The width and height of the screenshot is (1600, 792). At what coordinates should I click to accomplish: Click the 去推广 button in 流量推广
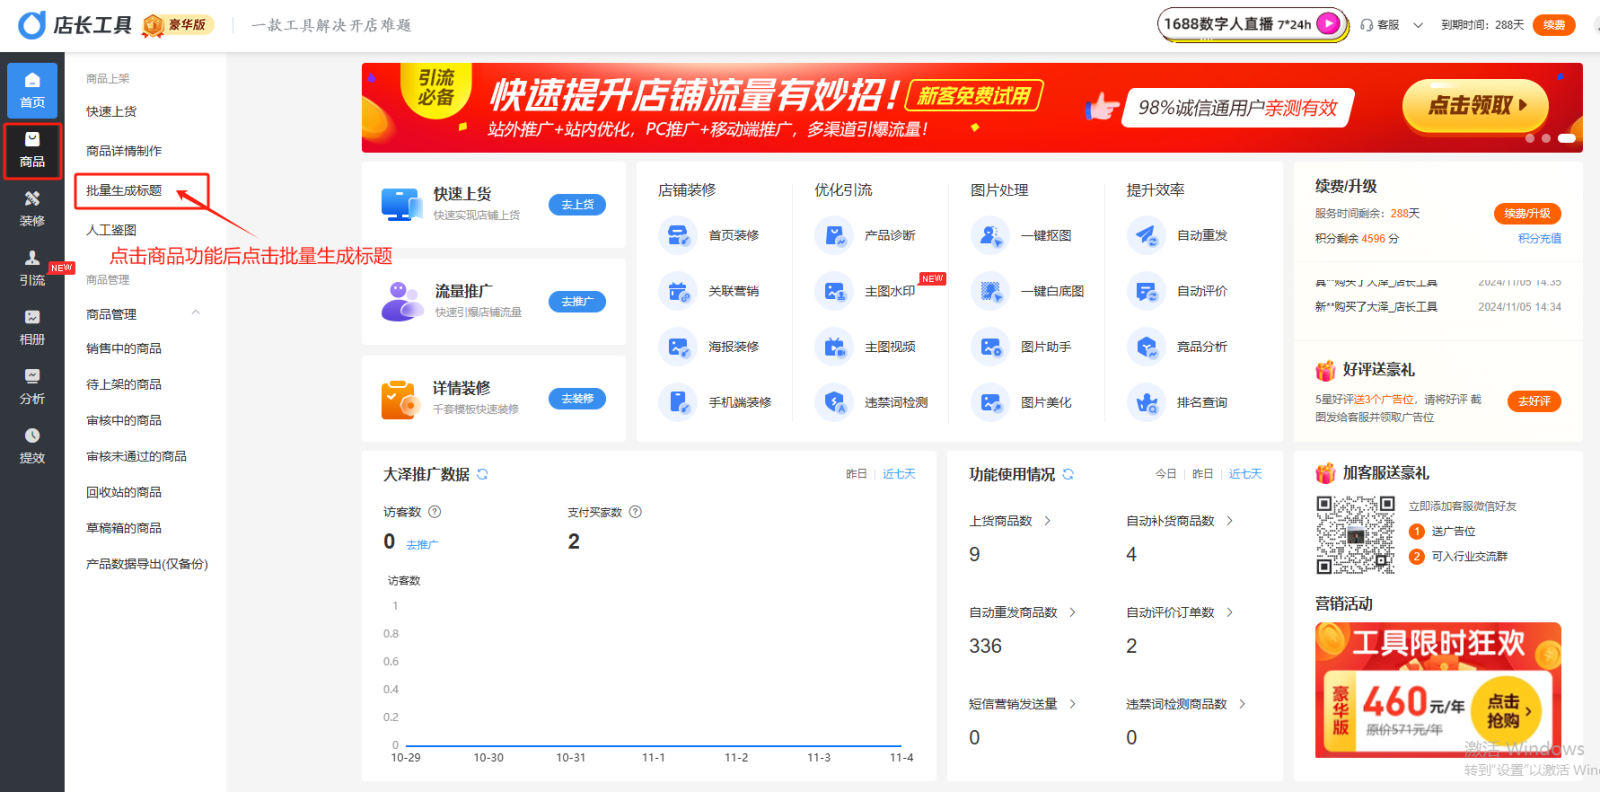pyautogui.click(x=577, y=302)
